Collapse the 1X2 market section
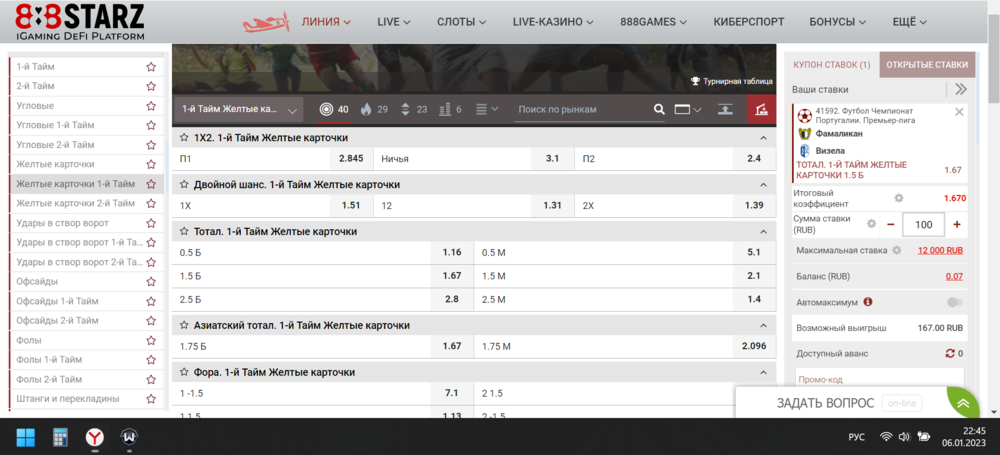 tap(763, 138)
